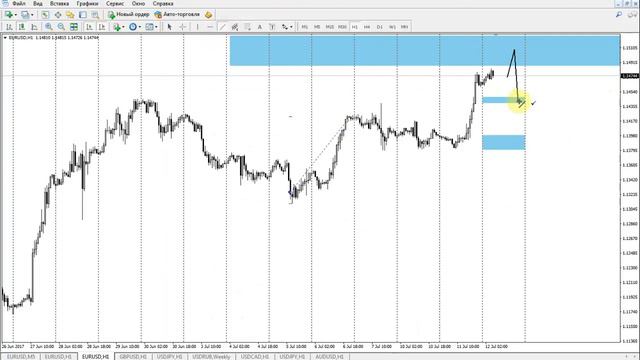Image resolution: width=640 pixels, height=360 pixels.
Task: Show the Data Window panel
Action: (58, 15)
